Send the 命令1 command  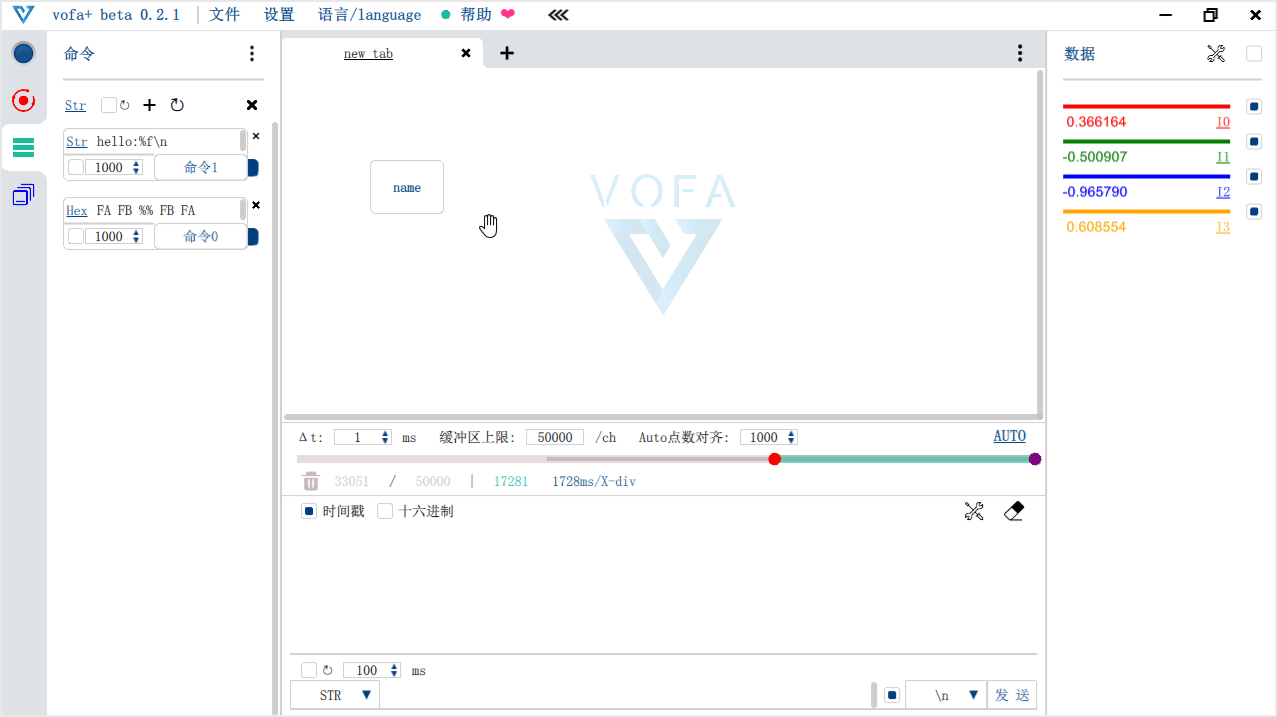pyautogui.click(x=200, y=167)
